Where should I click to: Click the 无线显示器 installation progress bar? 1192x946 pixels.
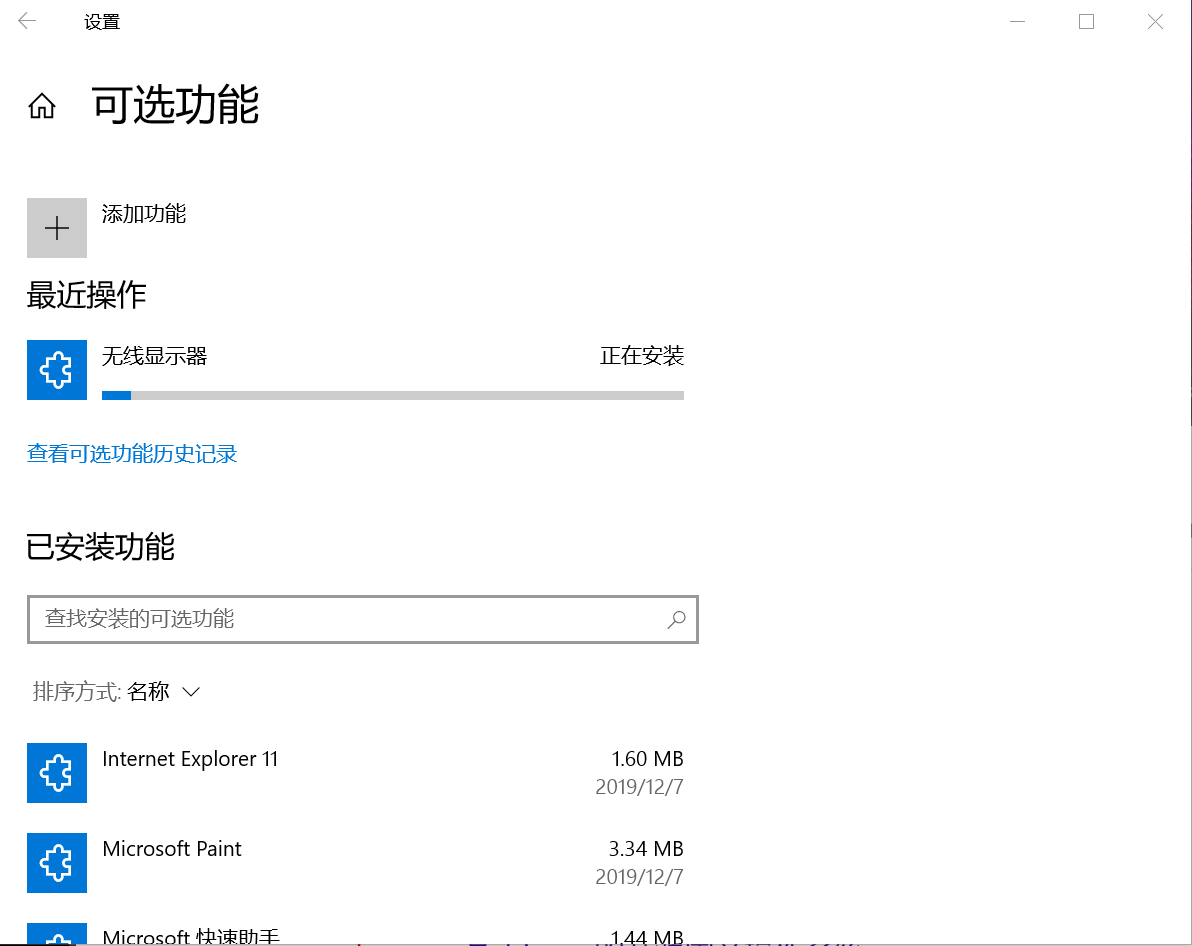click(x=393, y=395)
